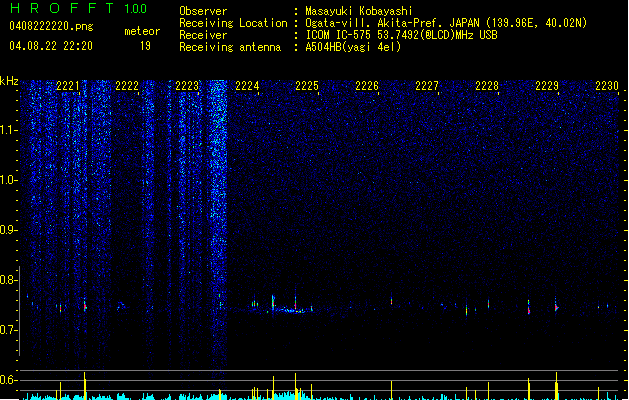
Task: Click the 0.6 kHz axis label
Action: (9, 380)
